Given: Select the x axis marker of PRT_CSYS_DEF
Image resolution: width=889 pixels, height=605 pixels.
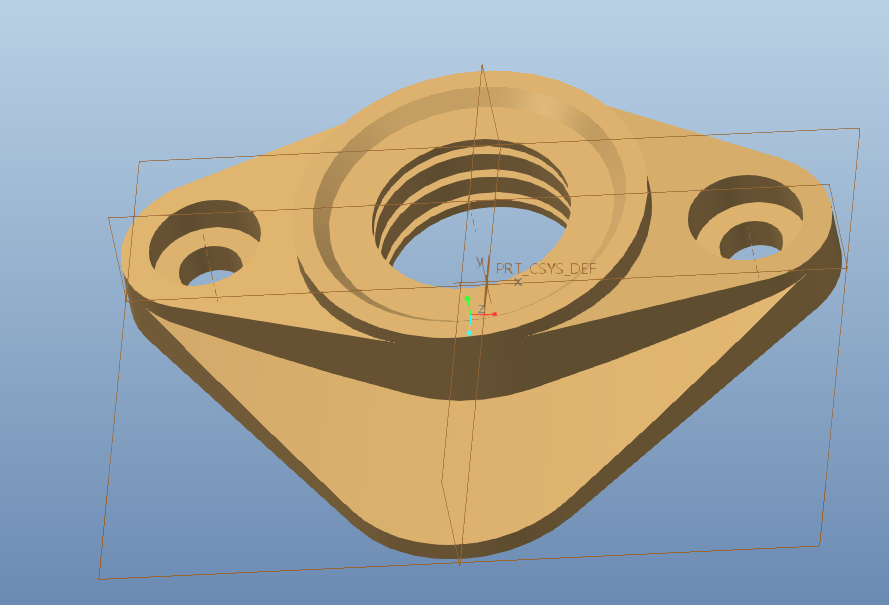Looking at the screenshot, I should coord(517,282).
